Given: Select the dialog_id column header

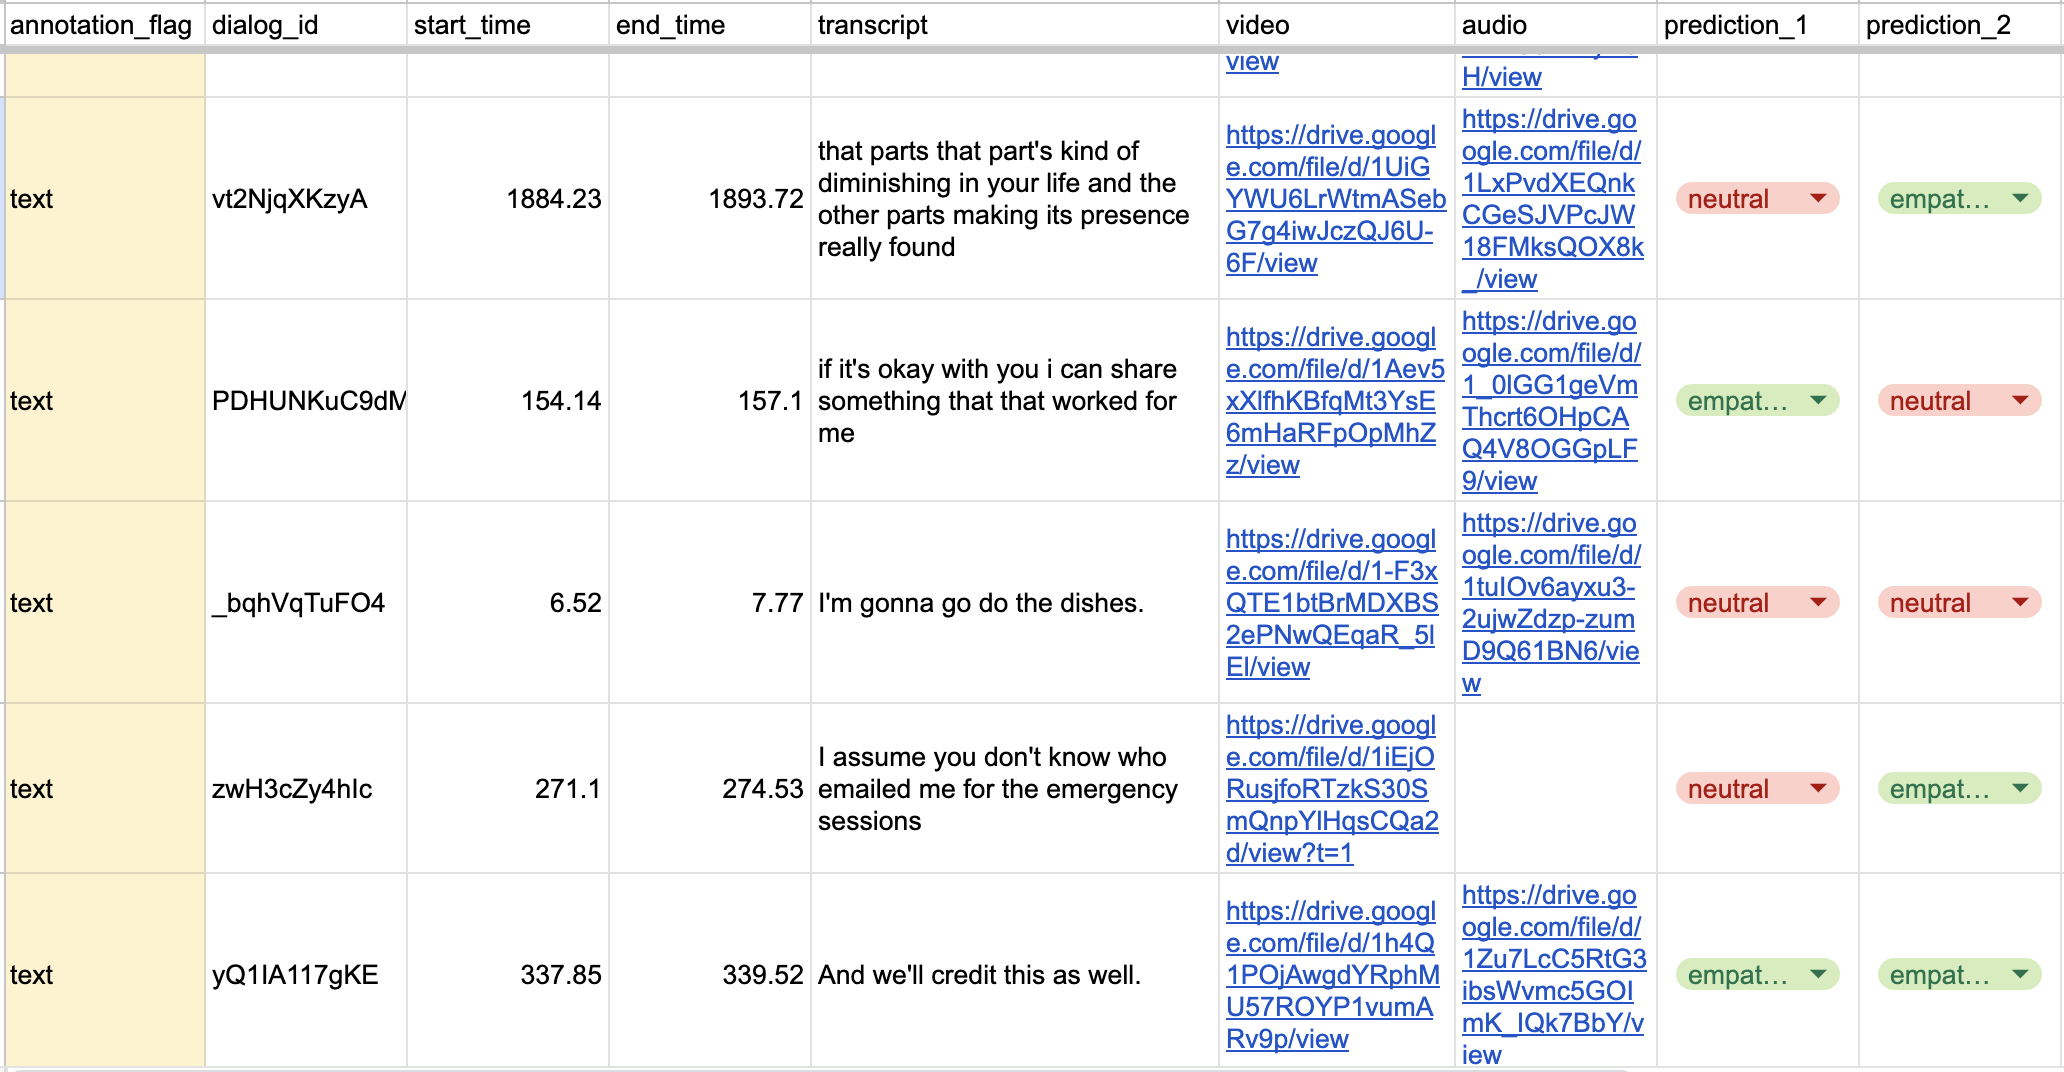Looking at the screenshot, I should 306,25.
